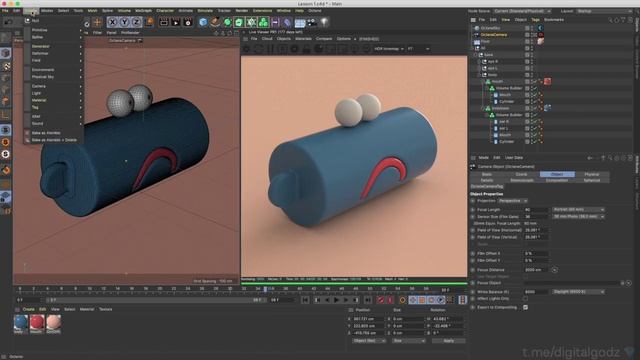
Task: Open the Size mode dropdown in coordinates
Action: click(409, 341)
